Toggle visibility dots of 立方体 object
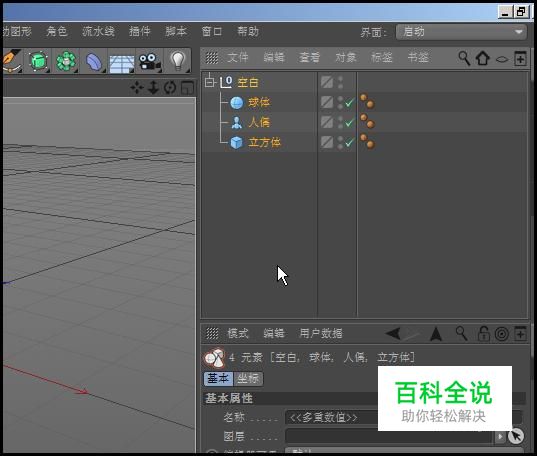 340,142
